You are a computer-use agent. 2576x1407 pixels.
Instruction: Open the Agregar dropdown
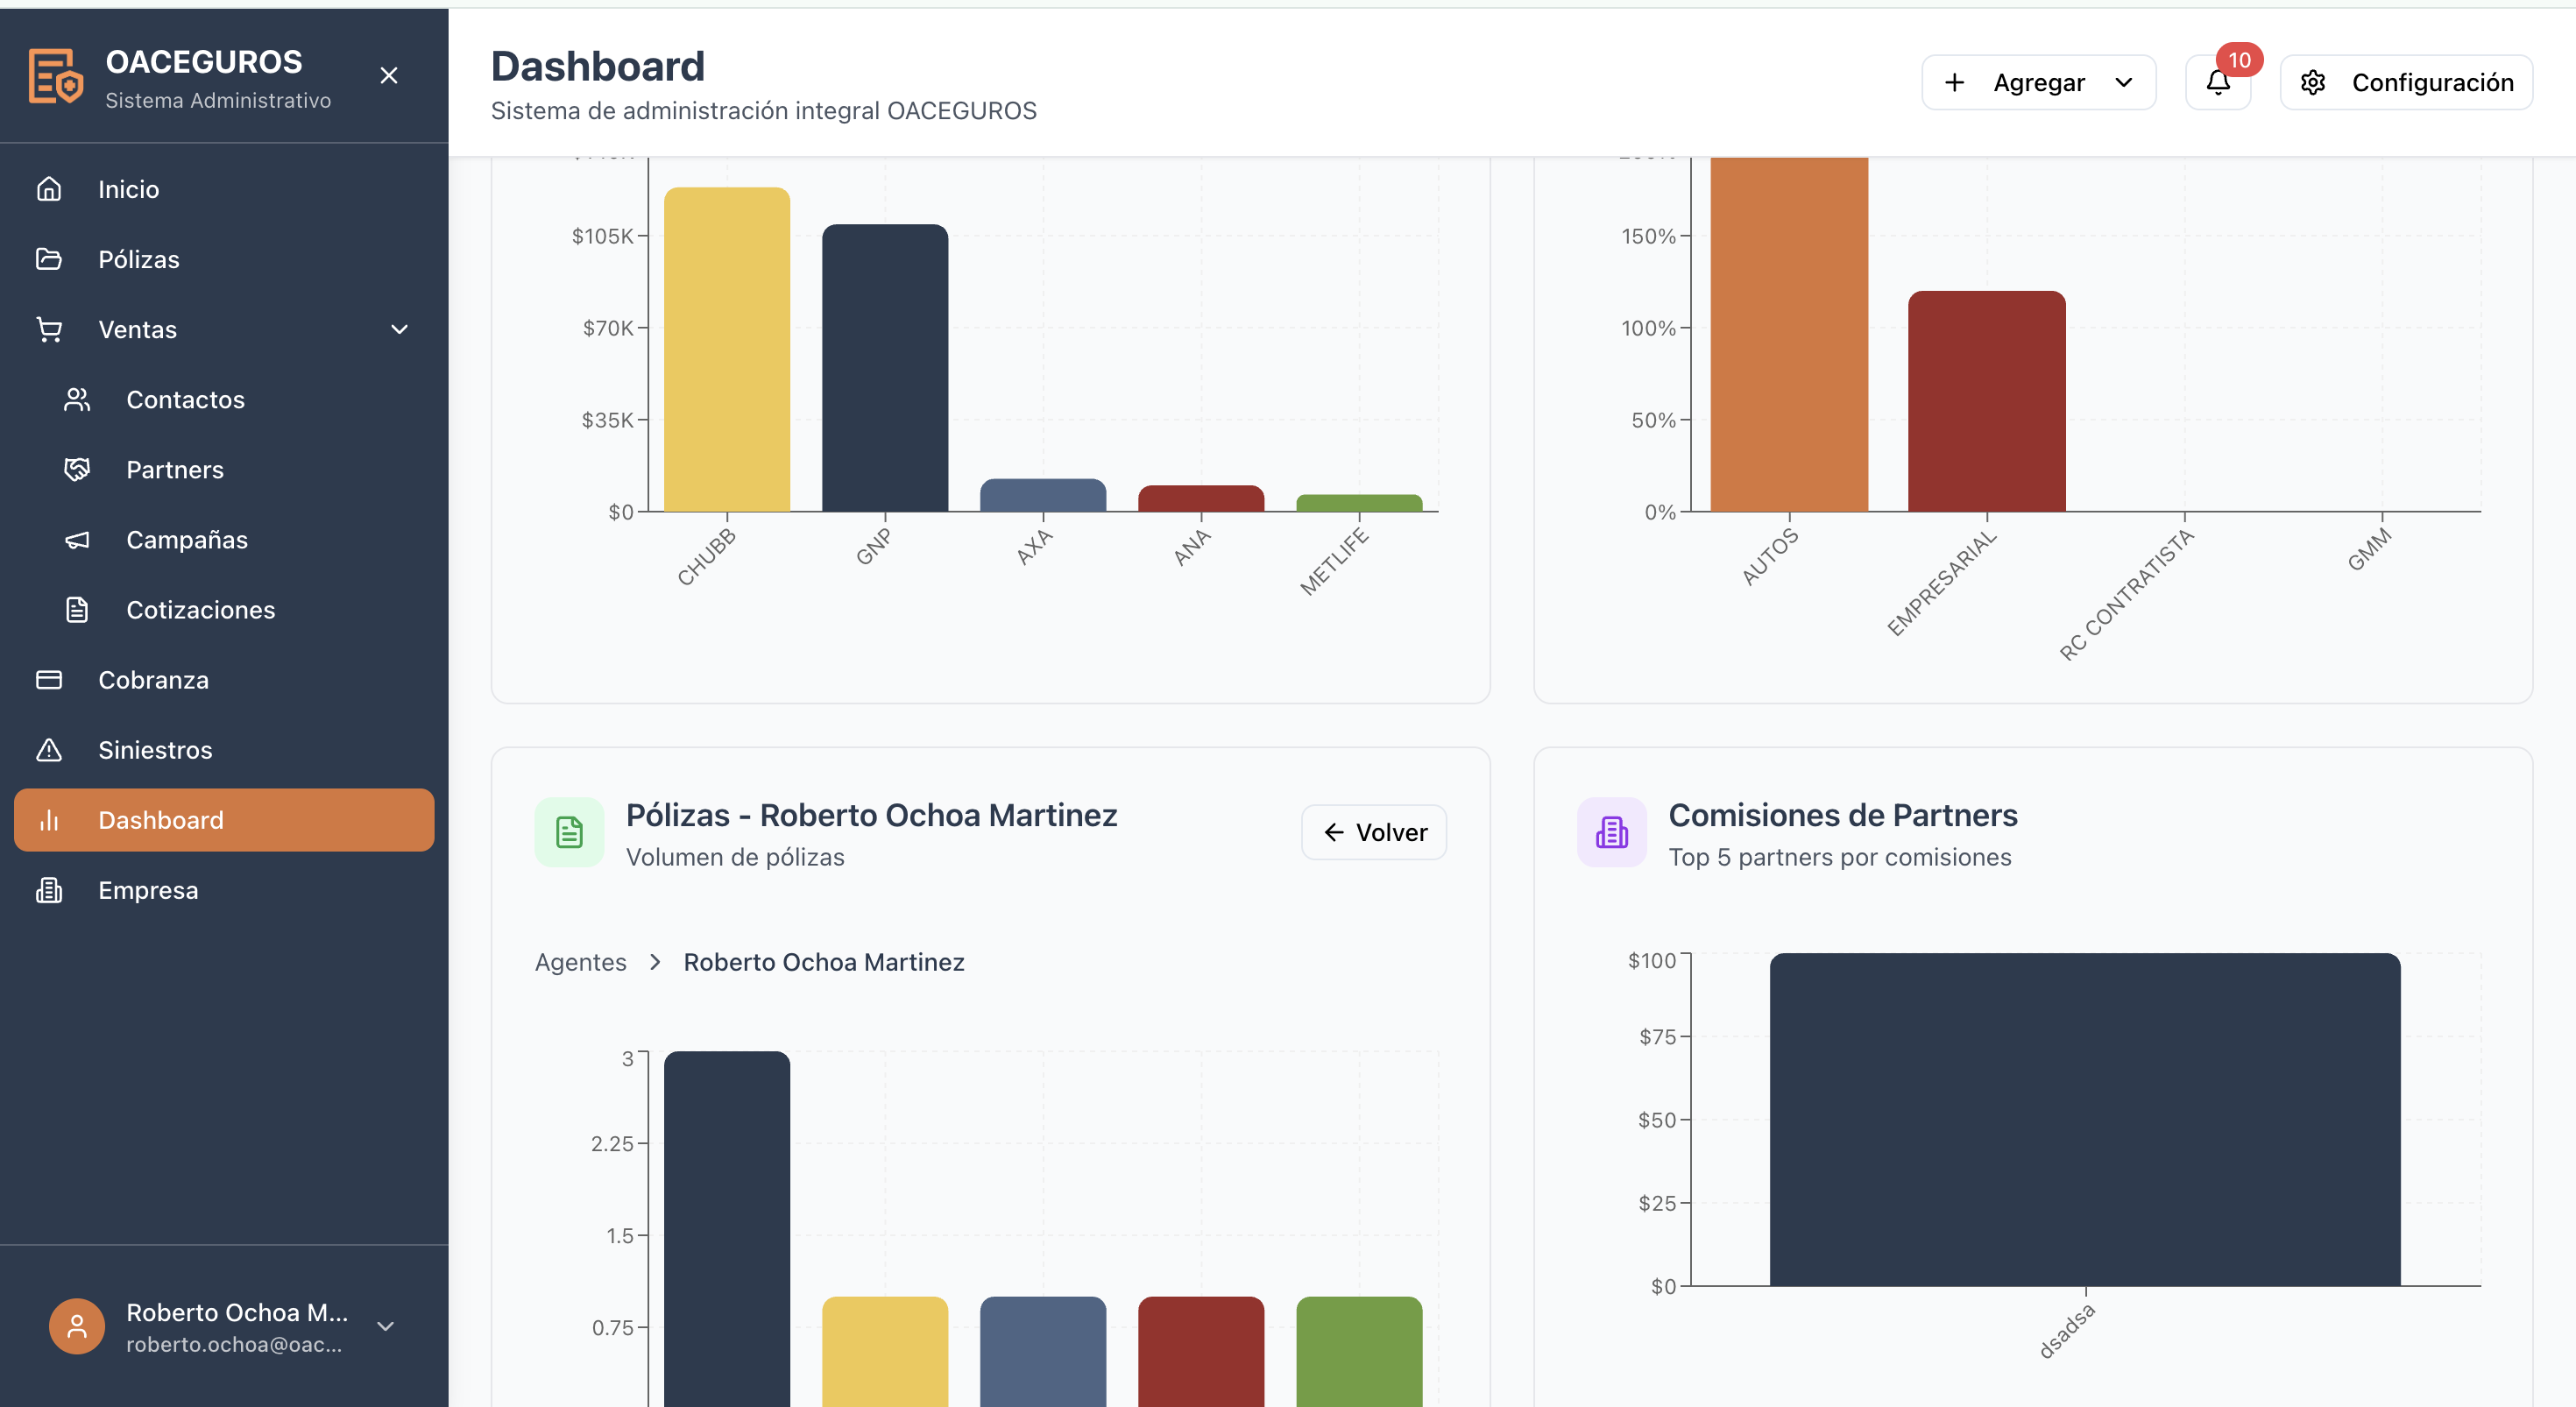click(2038, 82)
